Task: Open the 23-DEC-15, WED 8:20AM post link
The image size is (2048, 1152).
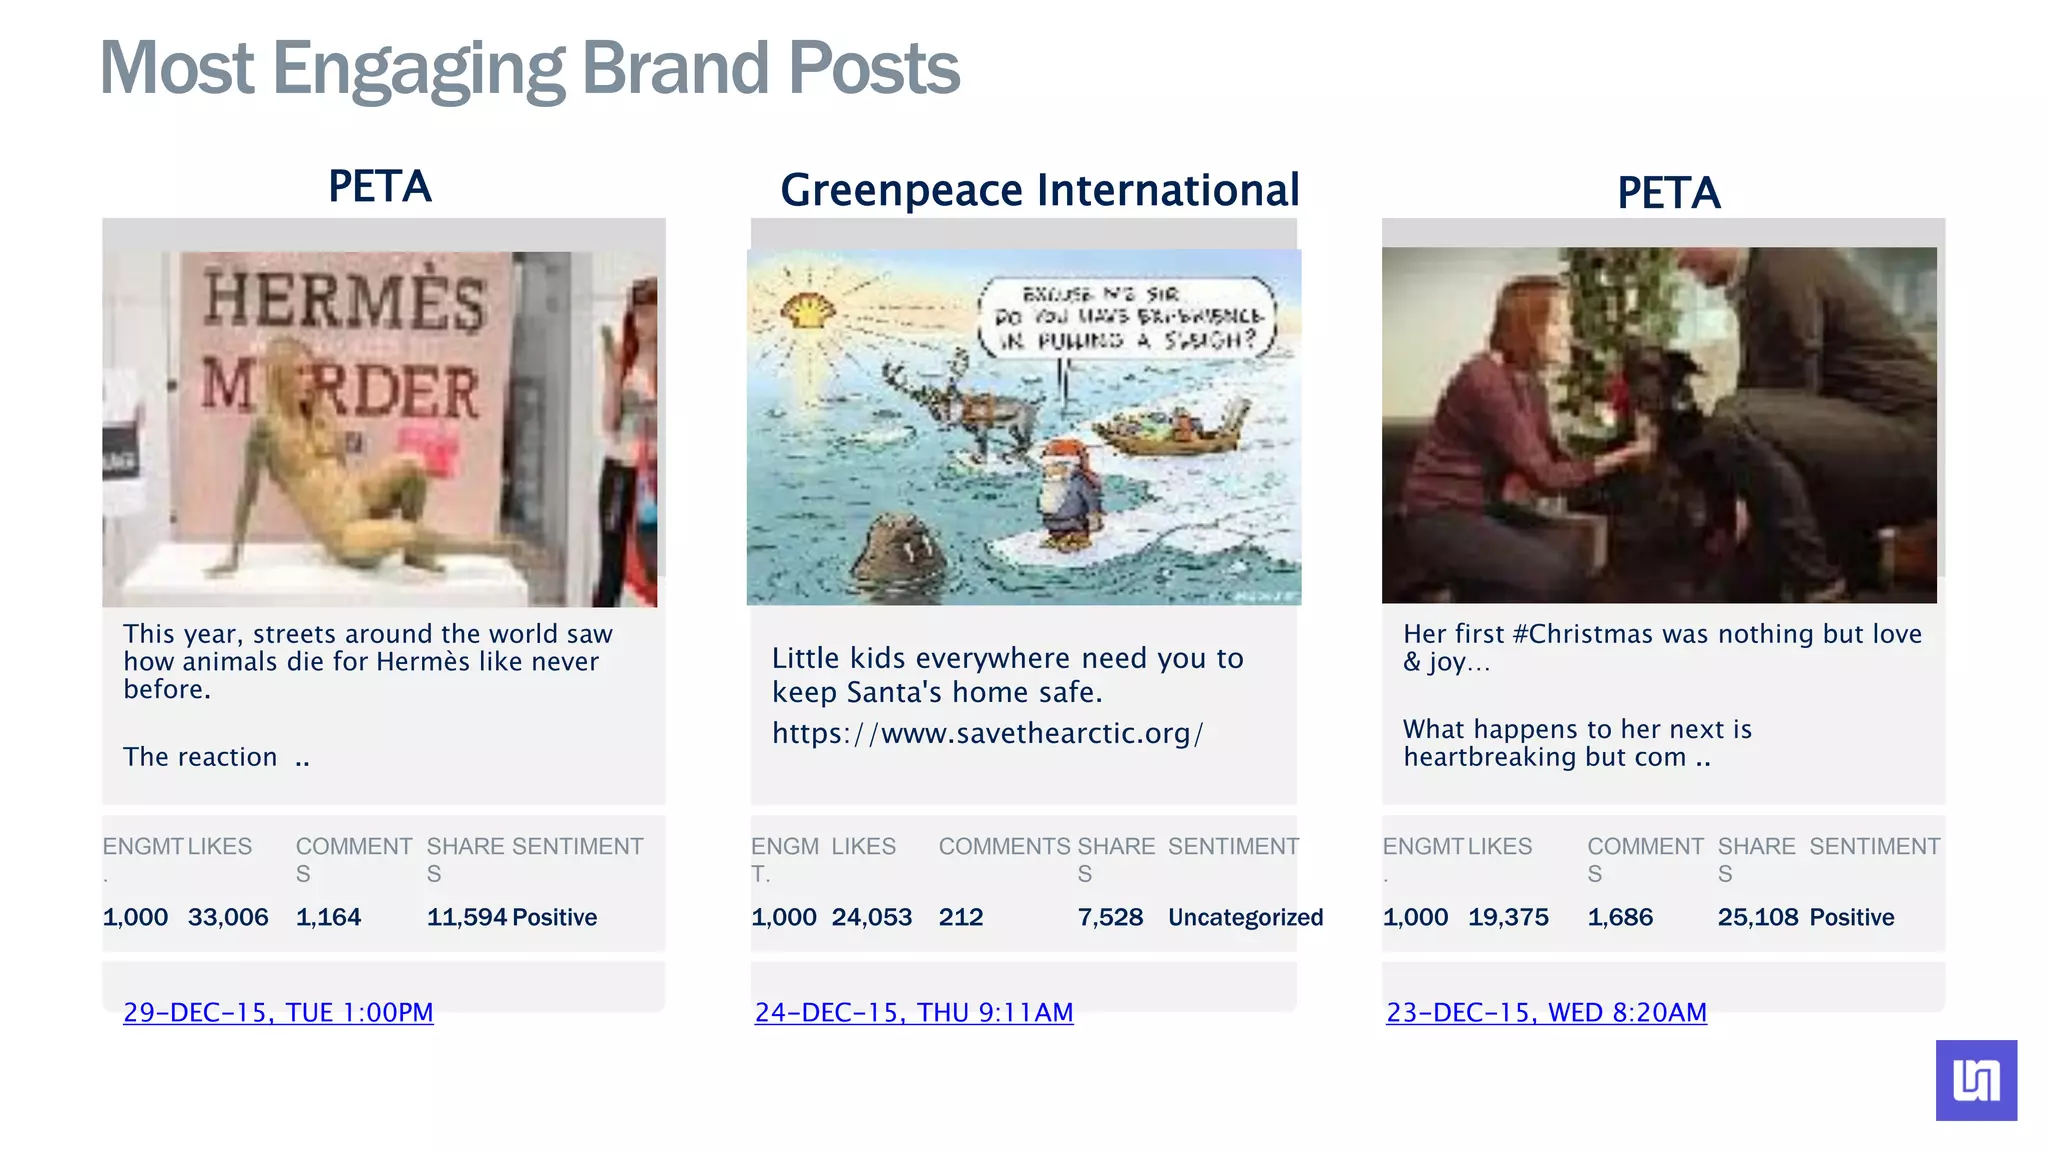Action: point(1546,1012)
